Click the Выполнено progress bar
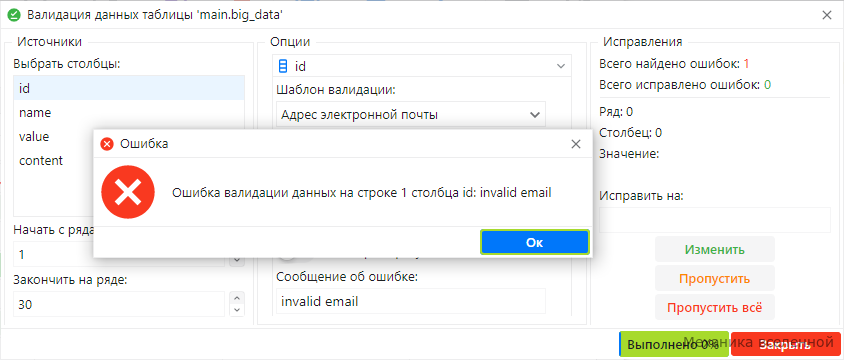The height and width of the screenshot is (360, 844). coord(674,344)
